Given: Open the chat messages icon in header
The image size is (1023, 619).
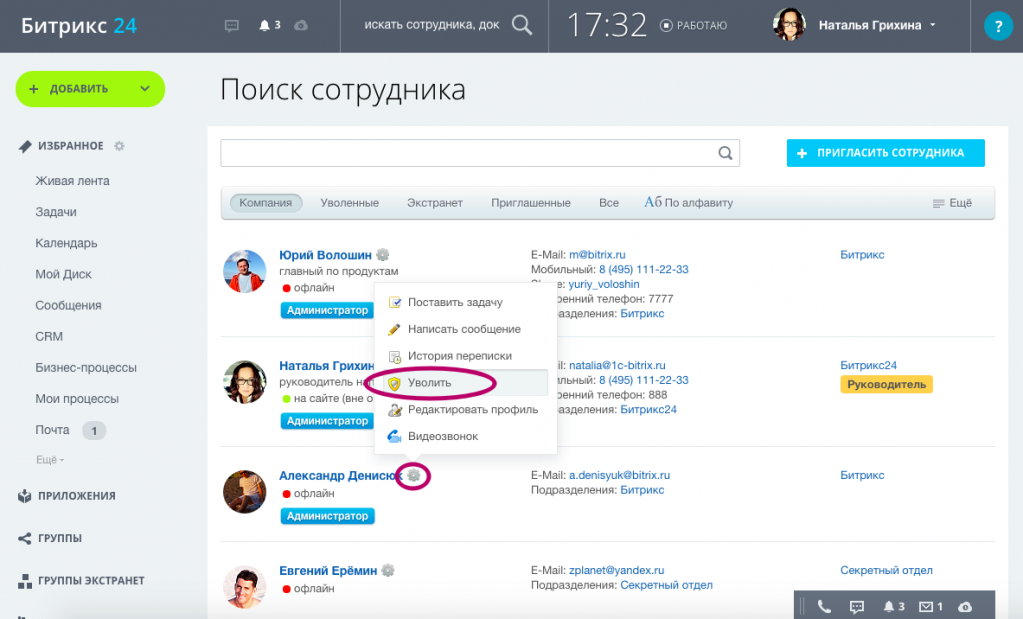Looking at the screenshot, I should pyautogui.click(x=232, y=25).
